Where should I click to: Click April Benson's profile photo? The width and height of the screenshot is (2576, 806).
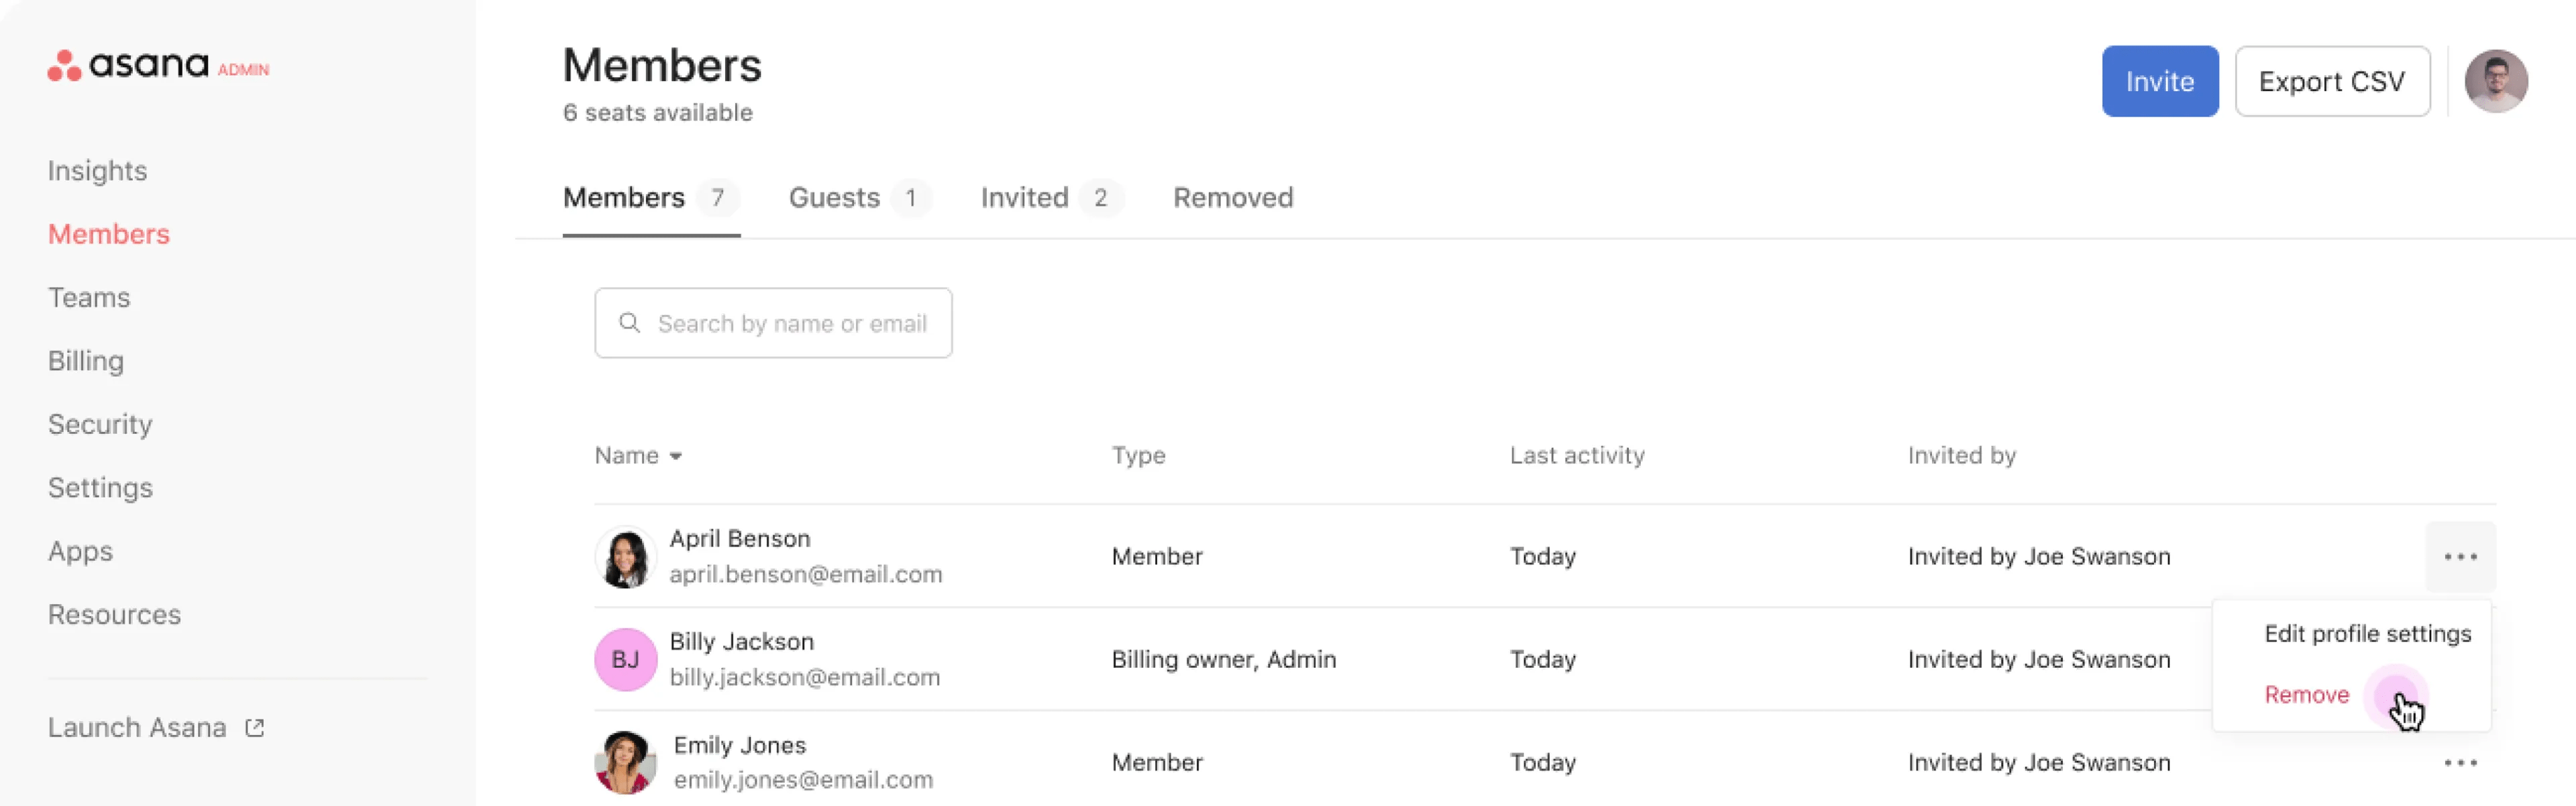625,557
